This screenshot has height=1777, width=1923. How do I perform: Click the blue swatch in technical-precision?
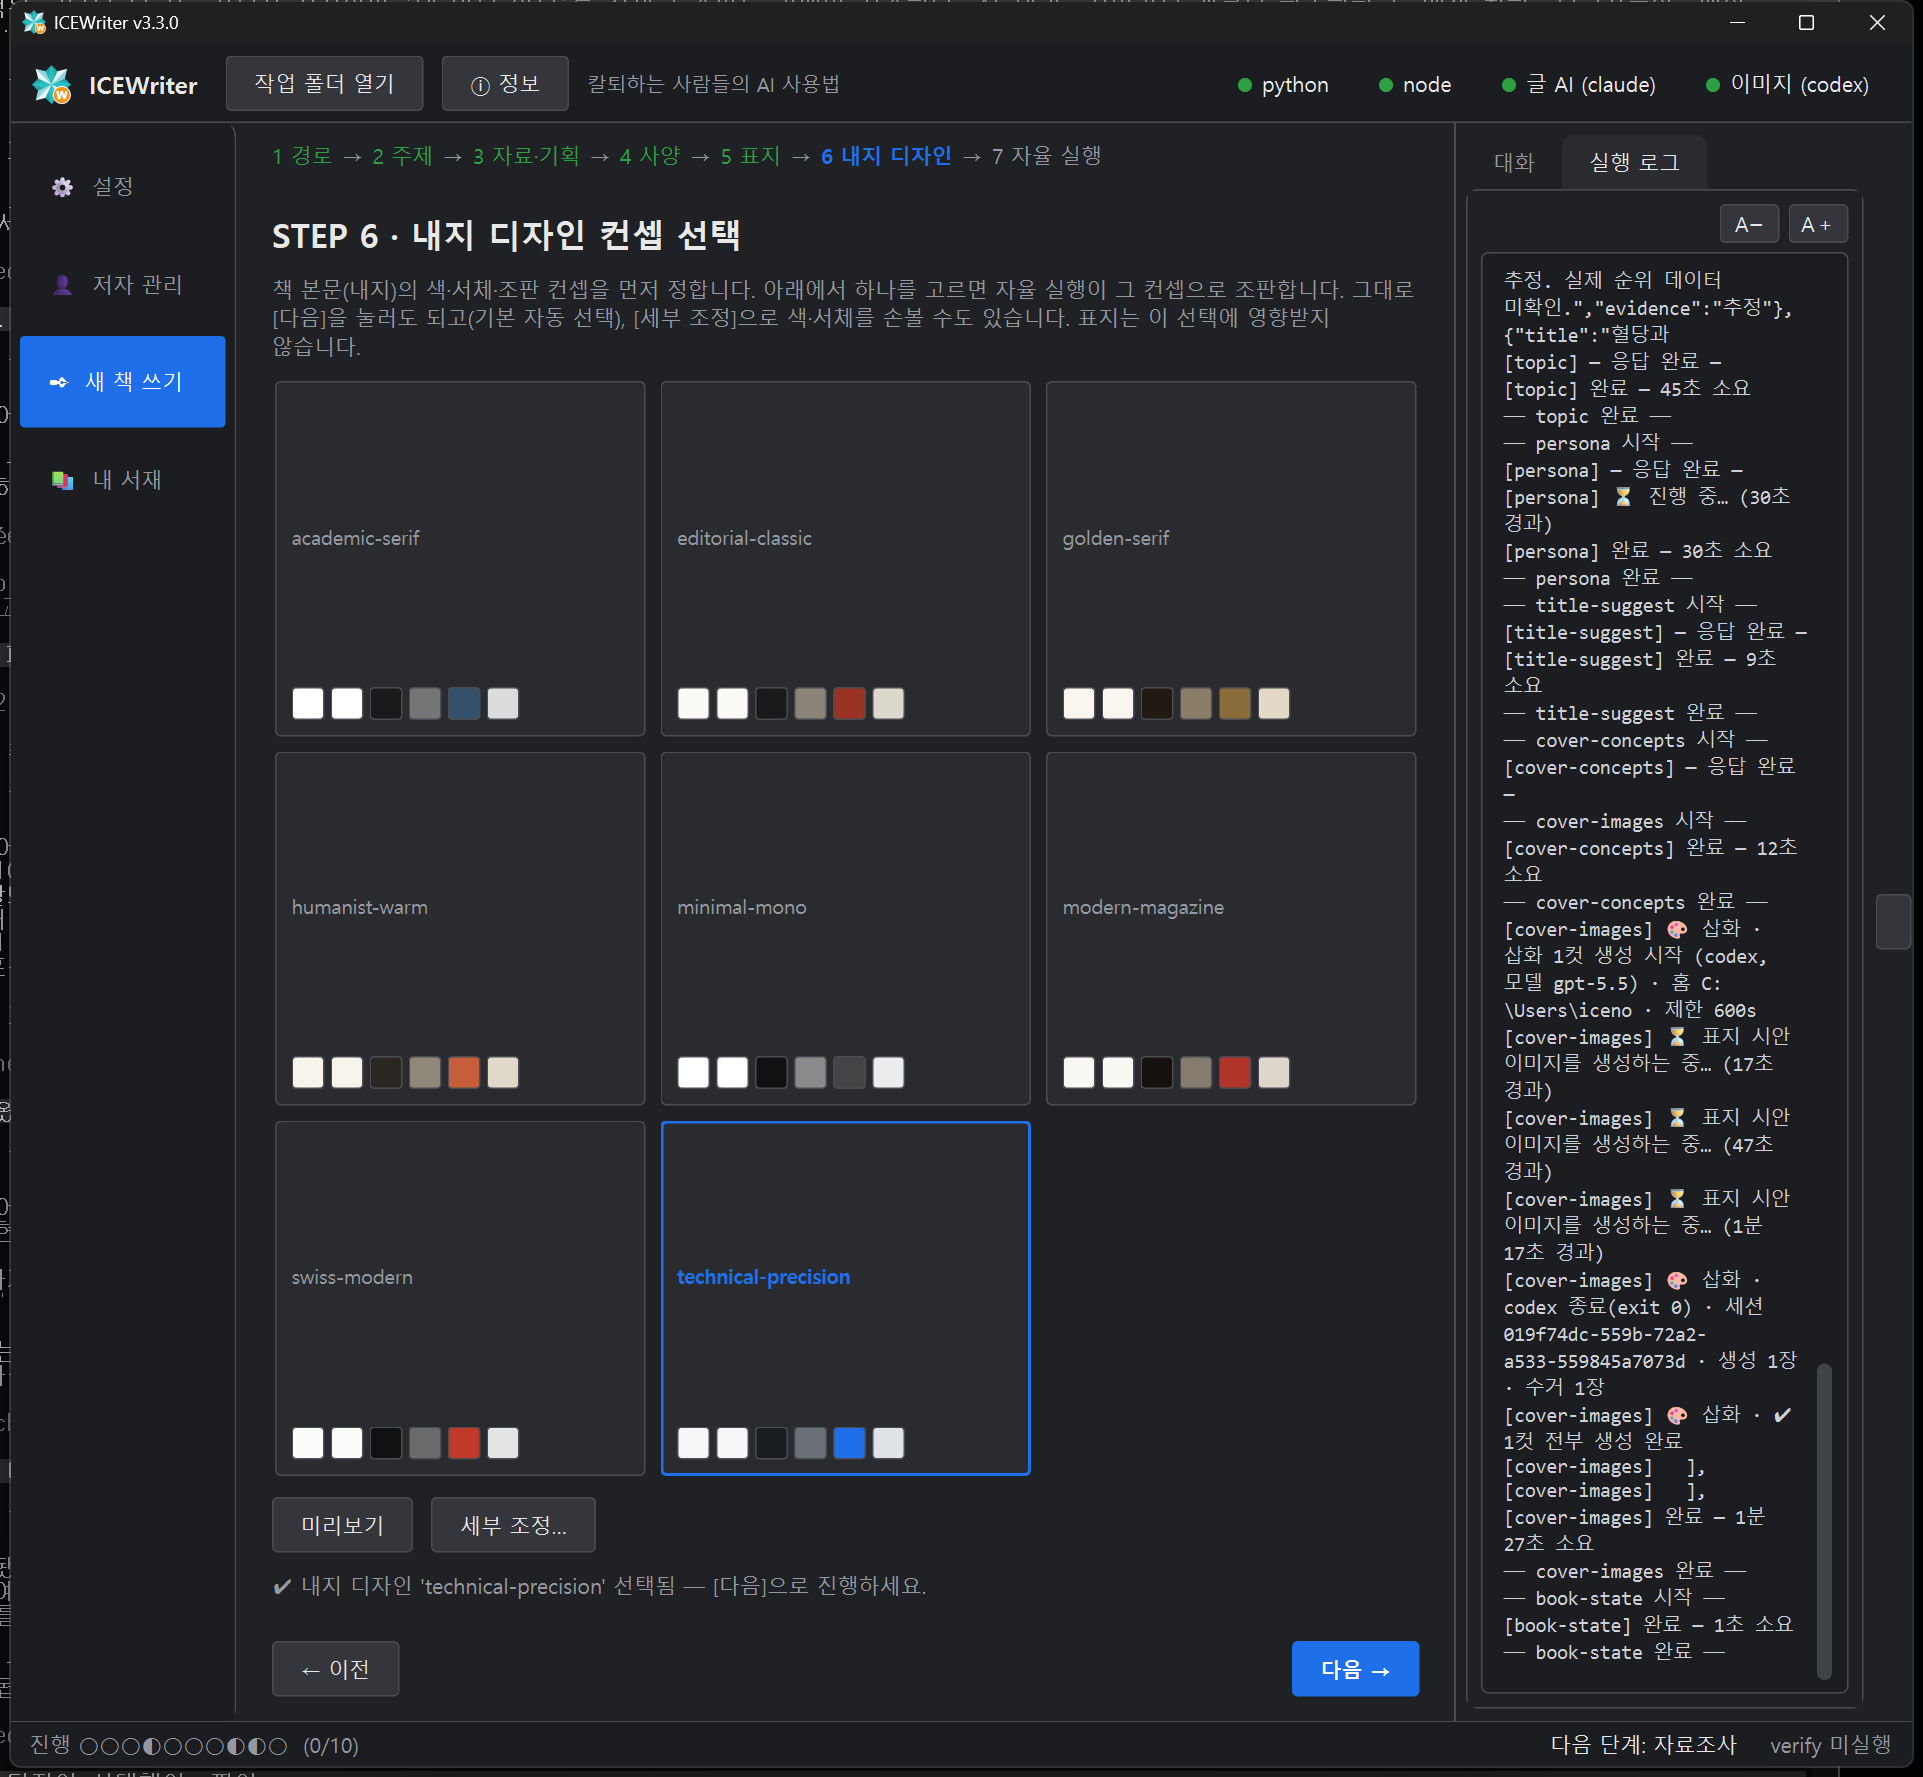pyautogui.click(x=849, y=1443)
